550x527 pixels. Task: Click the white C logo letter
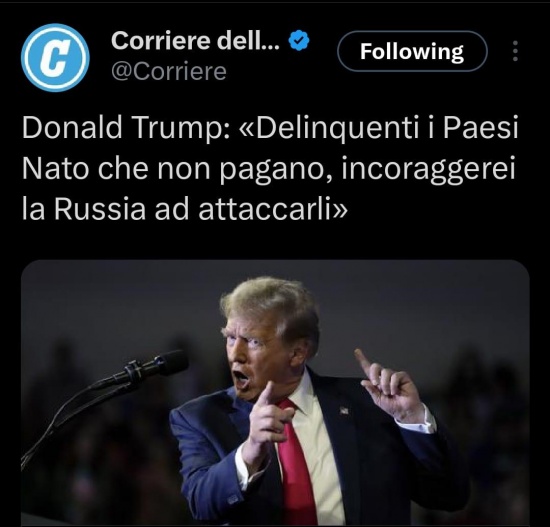tap(55, 58)
